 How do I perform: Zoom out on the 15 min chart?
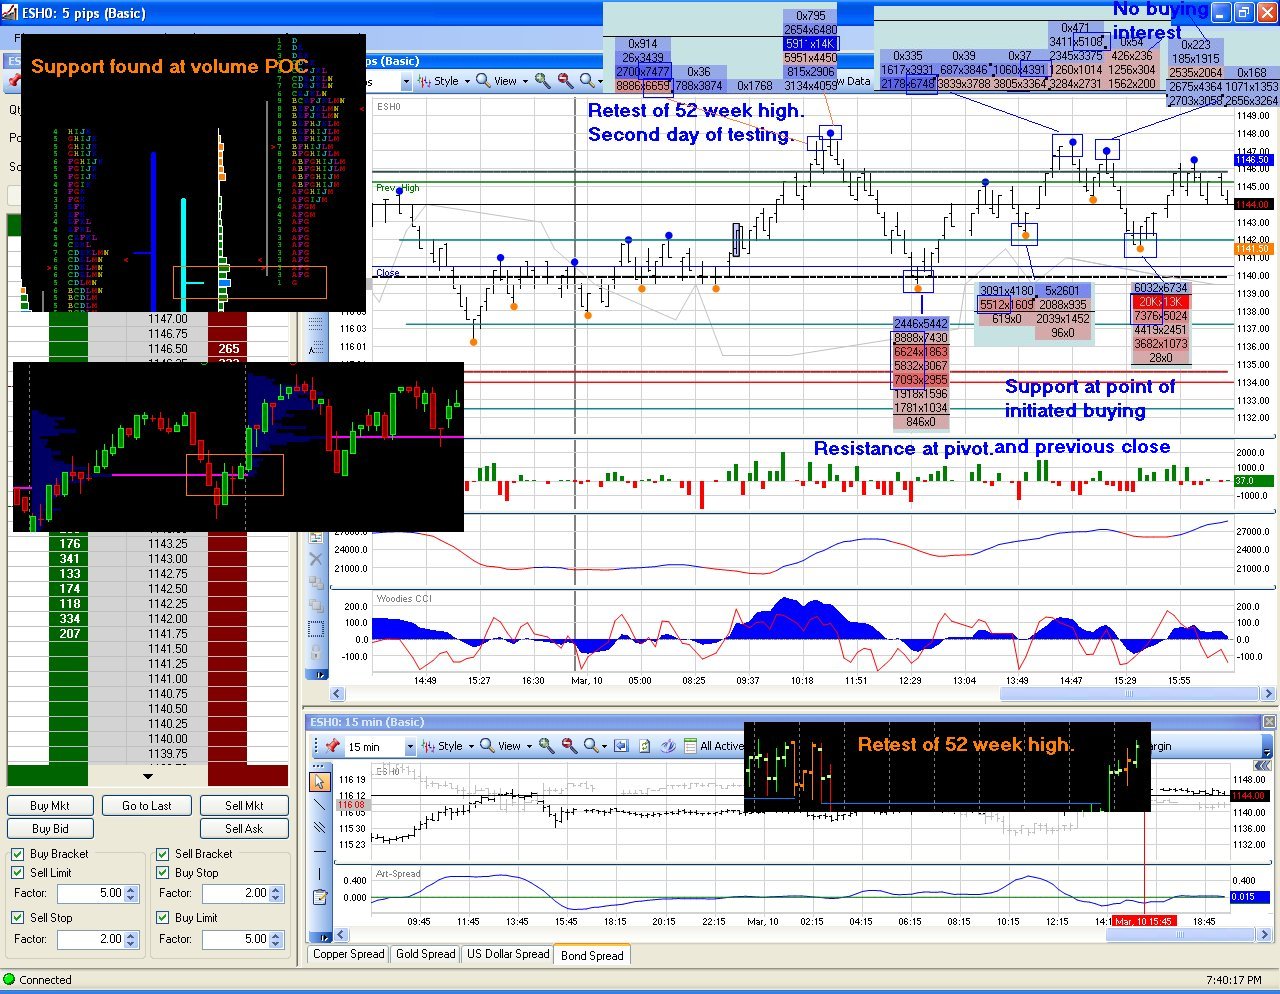pyautogui.click(x=569, y=746)
